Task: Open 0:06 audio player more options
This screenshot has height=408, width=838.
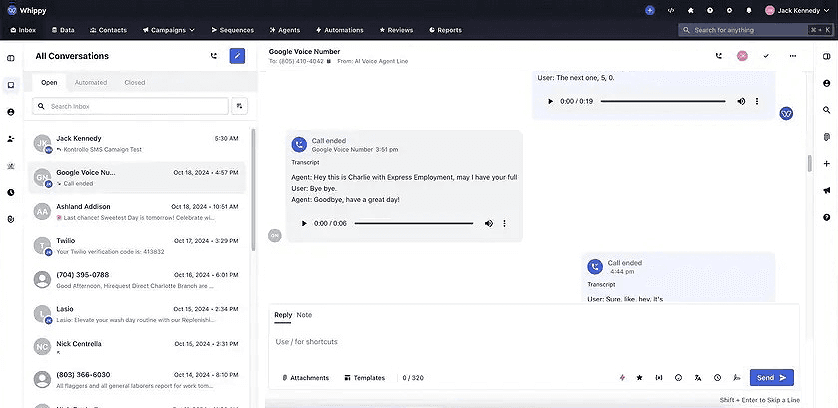Action: [504, 224]
